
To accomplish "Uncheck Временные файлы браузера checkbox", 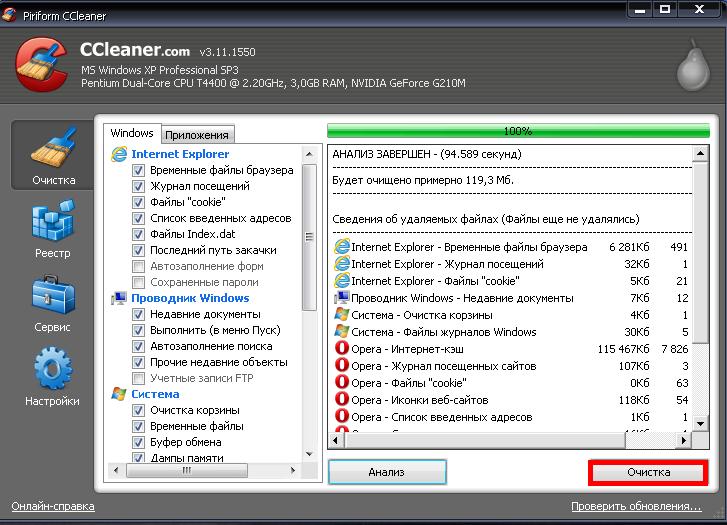I will point(139,171).
